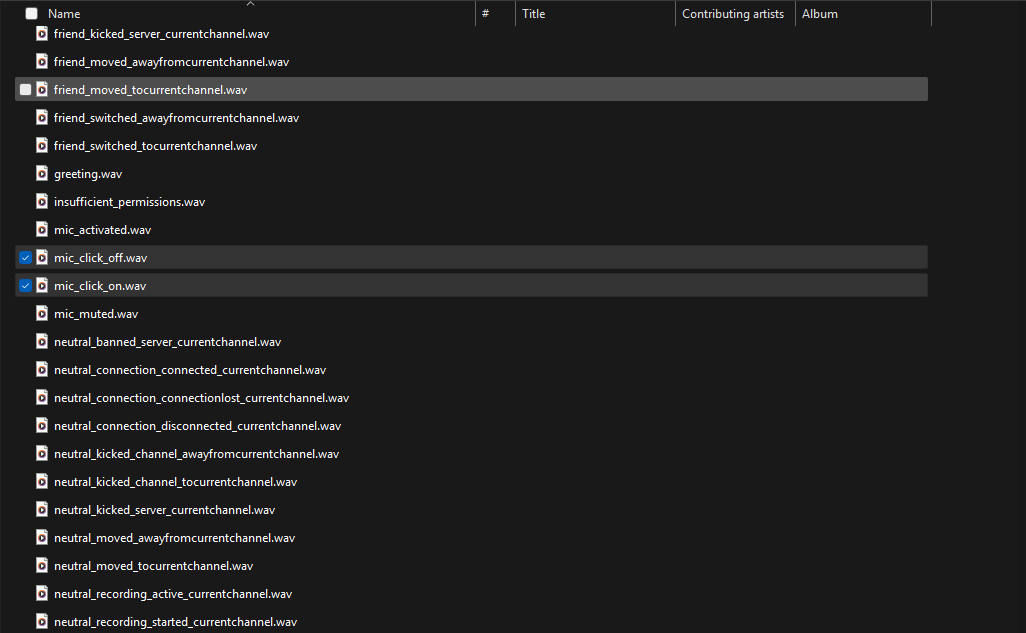This screenshot has width=1026, height=633.
Task: Check the friend_moved_tocurrentchannel.wav checkbox
Action: 26,90
